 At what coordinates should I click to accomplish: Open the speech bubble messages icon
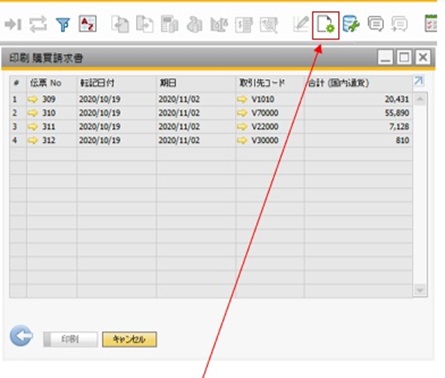pos(376,24)
